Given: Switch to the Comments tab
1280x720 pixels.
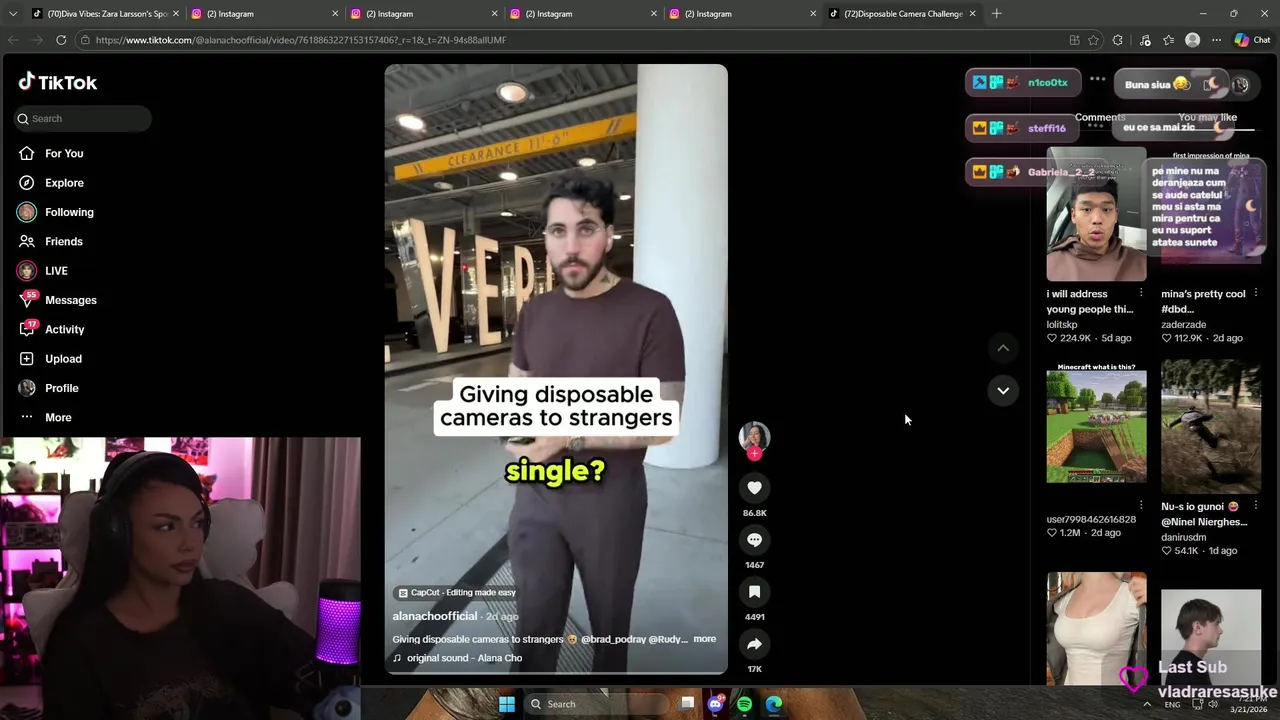Looking at the screenshot, I should coord(1100,117).
